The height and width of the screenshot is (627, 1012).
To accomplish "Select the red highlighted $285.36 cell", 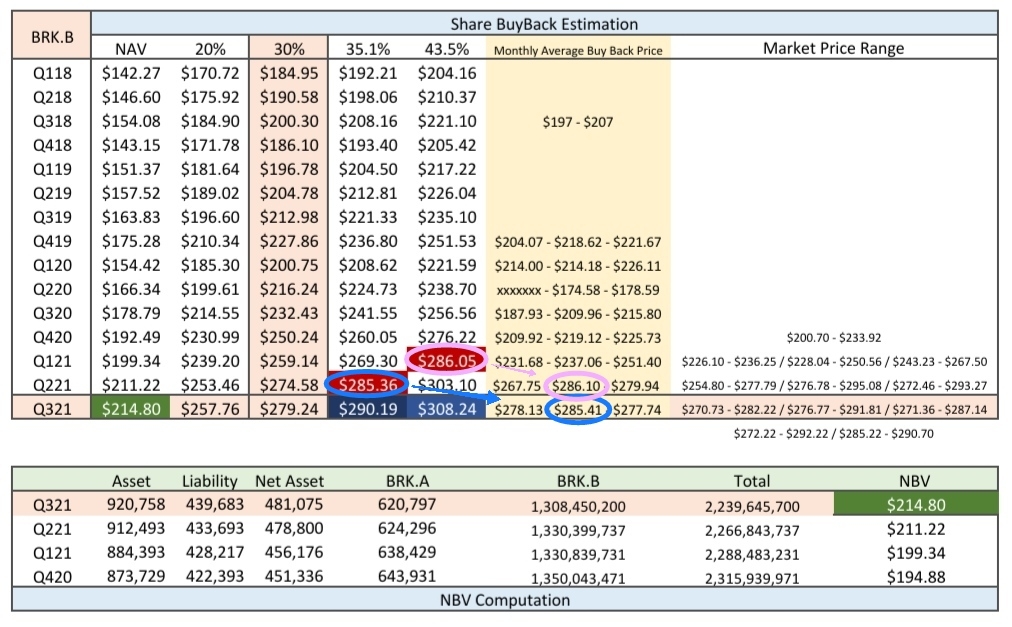I will [368, 385].
